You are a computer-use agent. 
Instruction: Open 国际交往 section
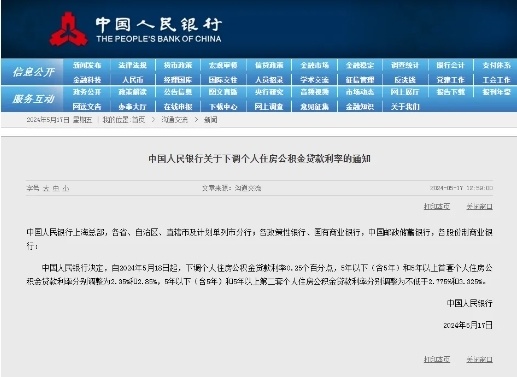(x=223, y=80)
